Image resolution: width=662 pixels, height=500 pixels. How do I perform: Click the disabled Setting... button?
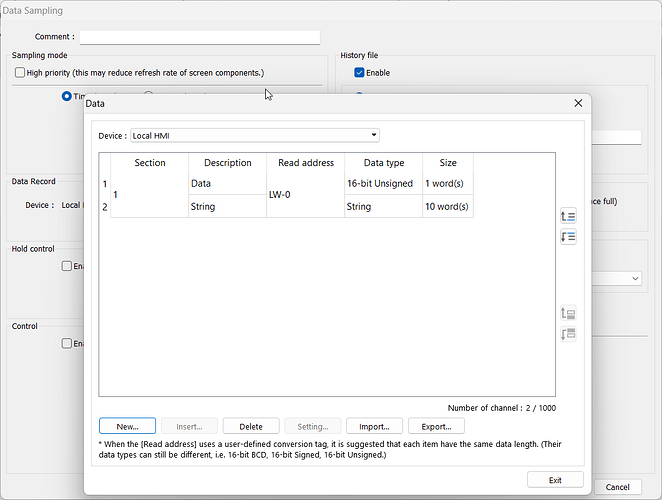click(312, 426)
